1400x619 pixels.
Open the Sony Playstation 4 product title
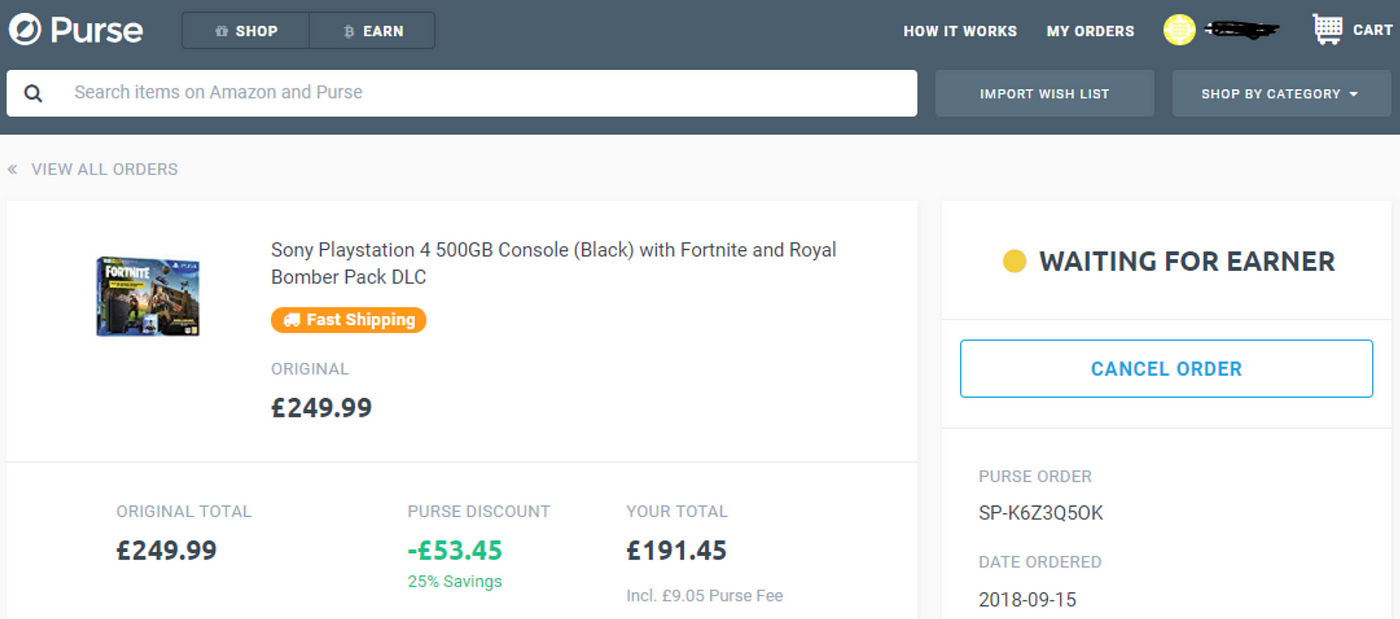pyautogui.click(x=553, y=263)
